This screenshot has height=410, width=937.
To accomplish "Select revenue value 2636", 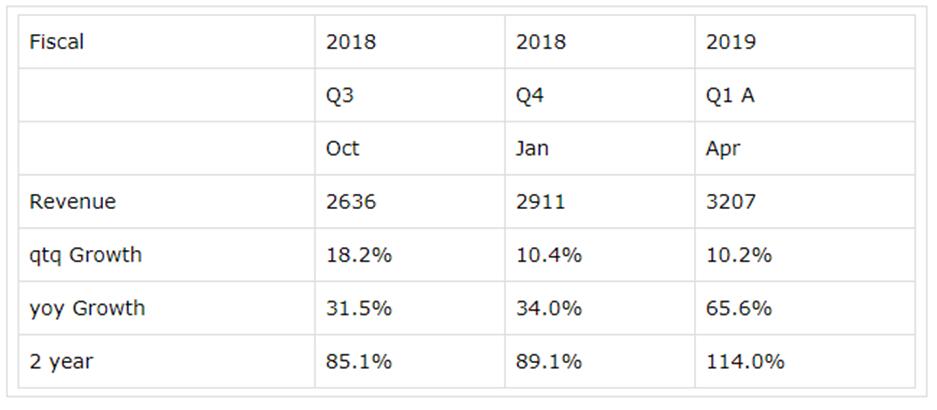I will coord(351,202).
